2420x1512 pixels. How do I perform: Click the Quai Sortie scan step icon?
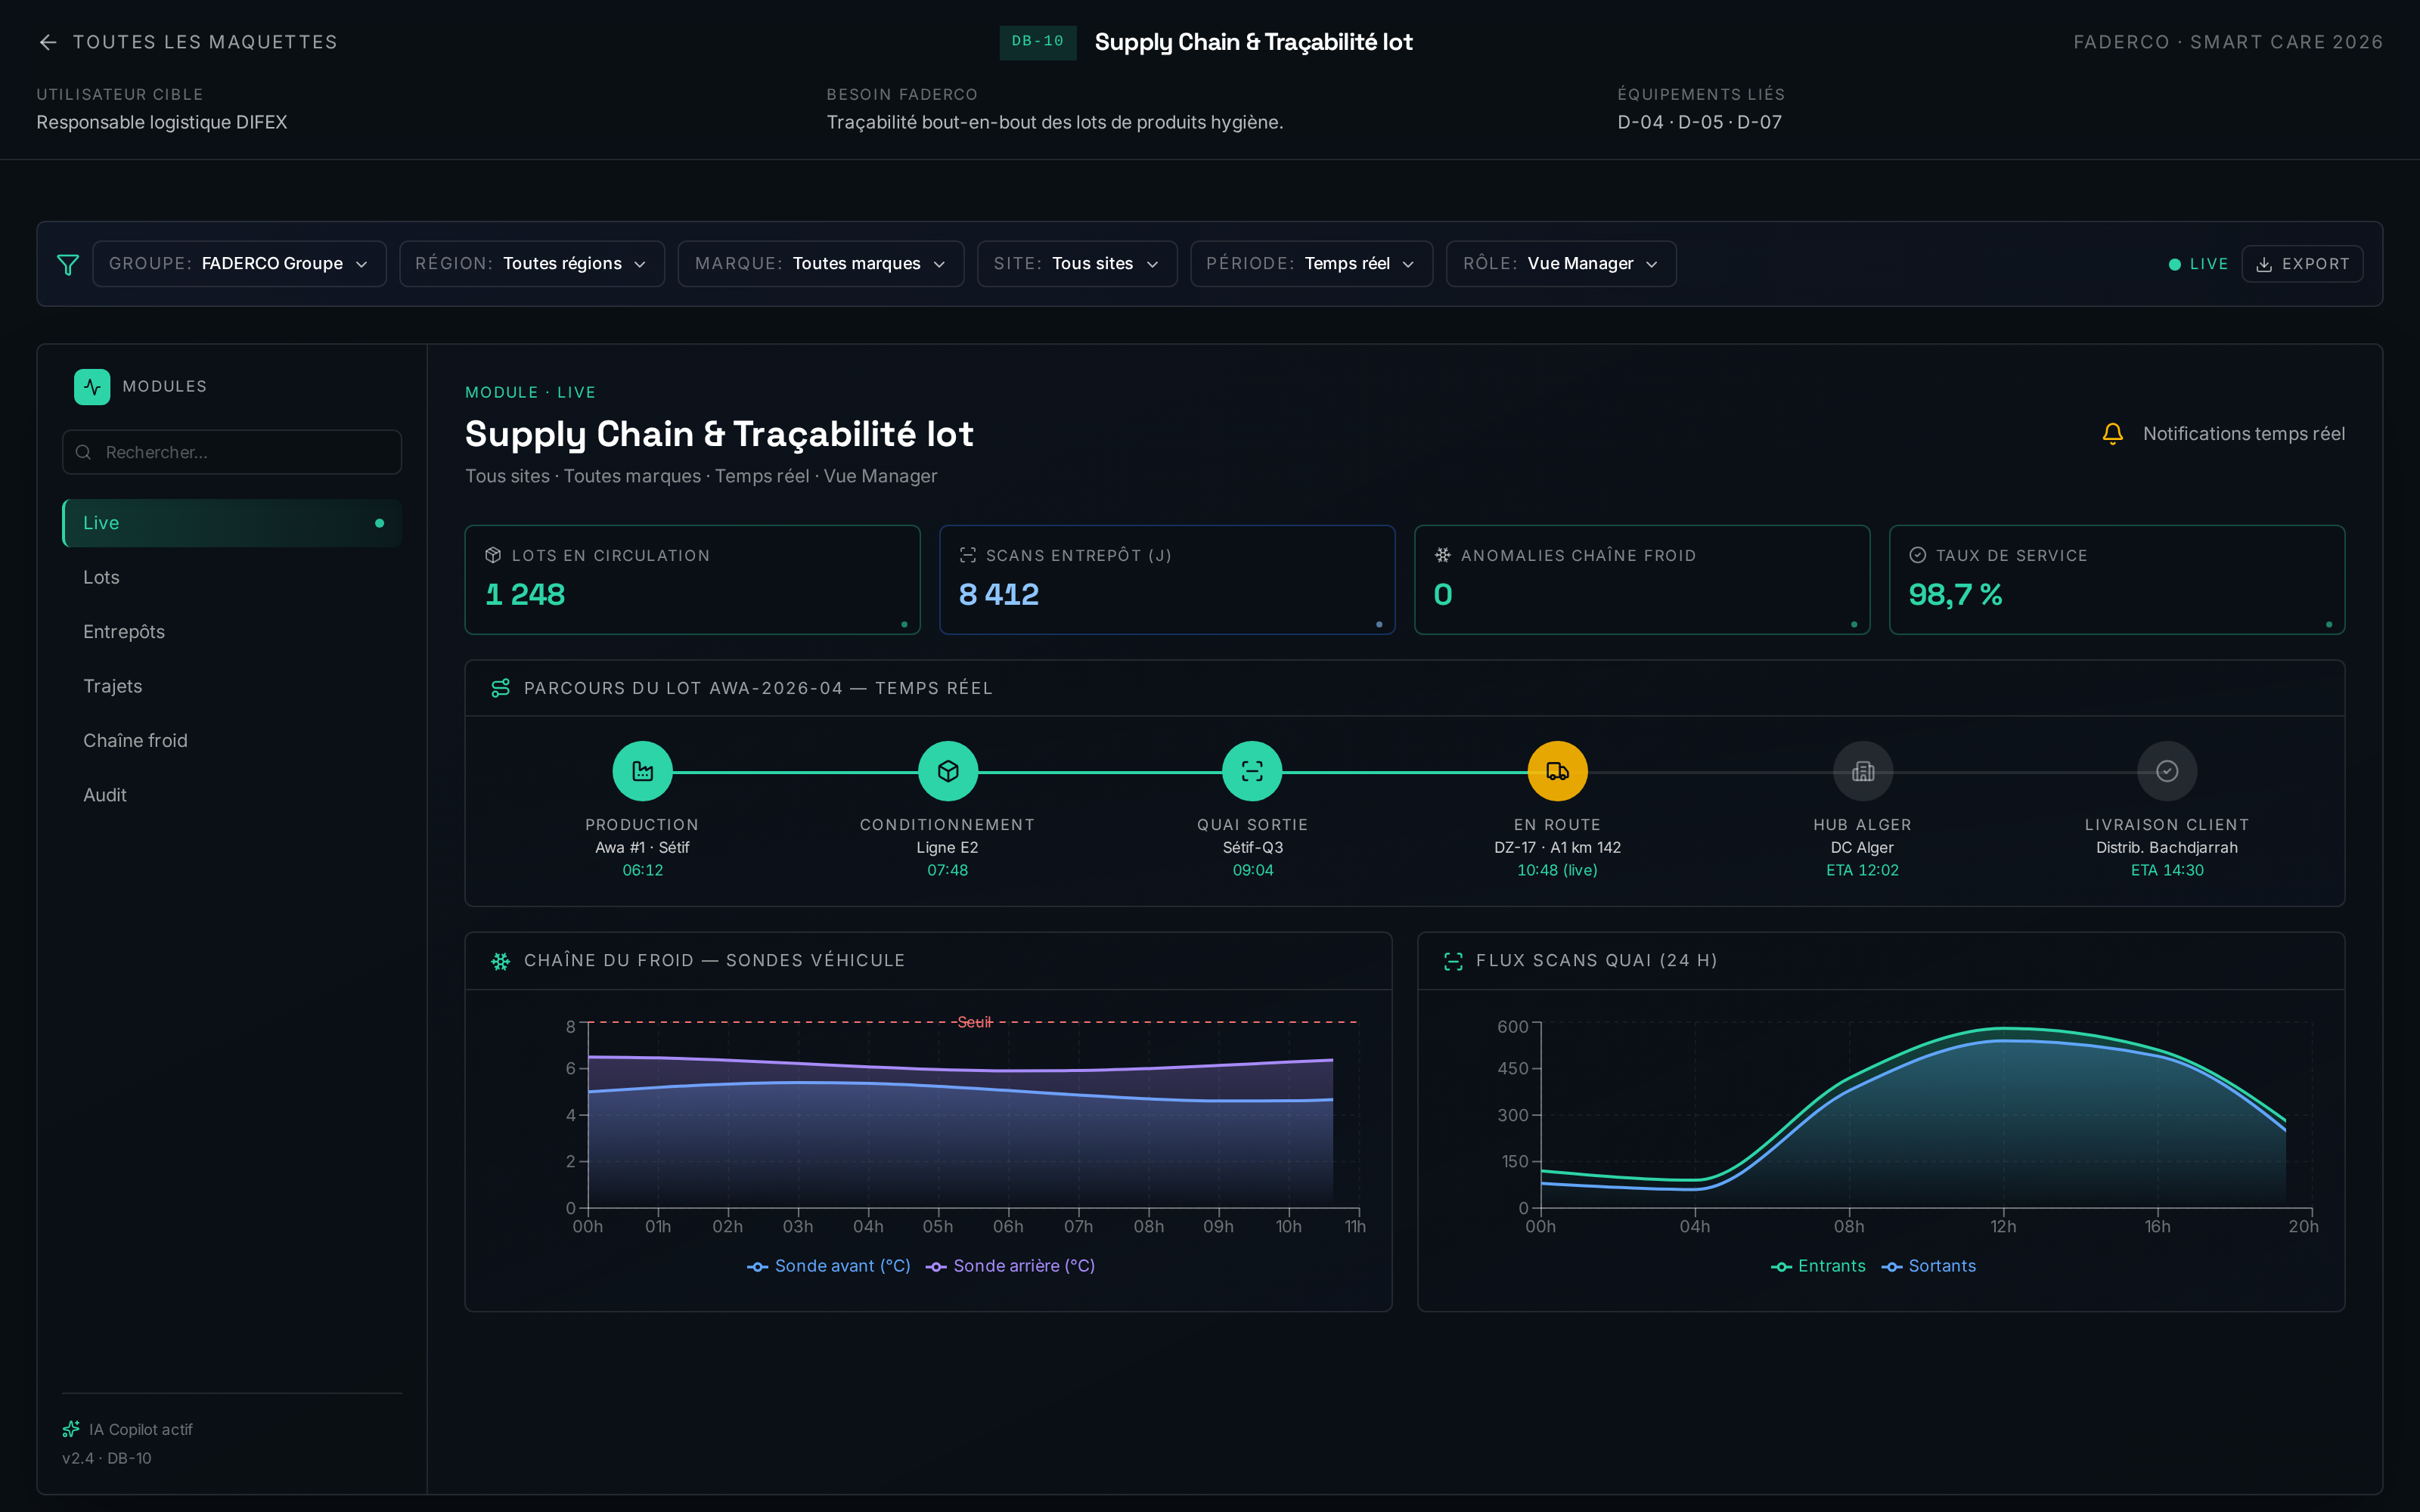click(x=1252, y=771)
